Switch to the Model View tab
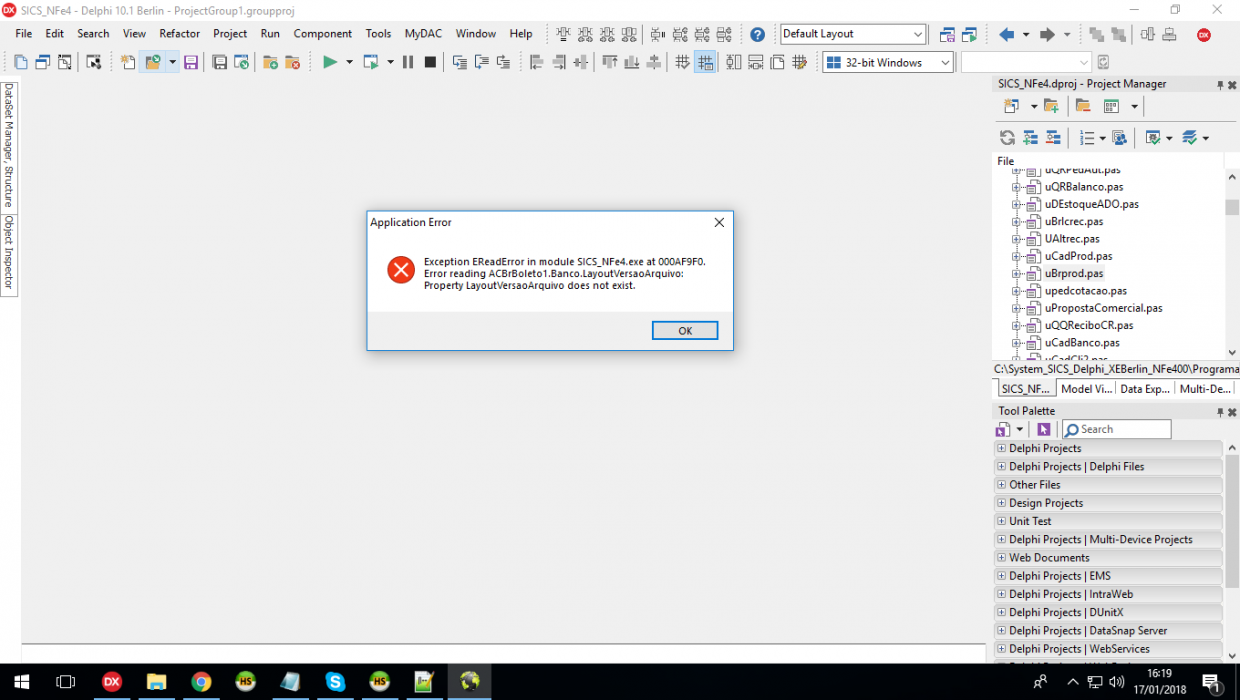 (x=1086, y=389)
